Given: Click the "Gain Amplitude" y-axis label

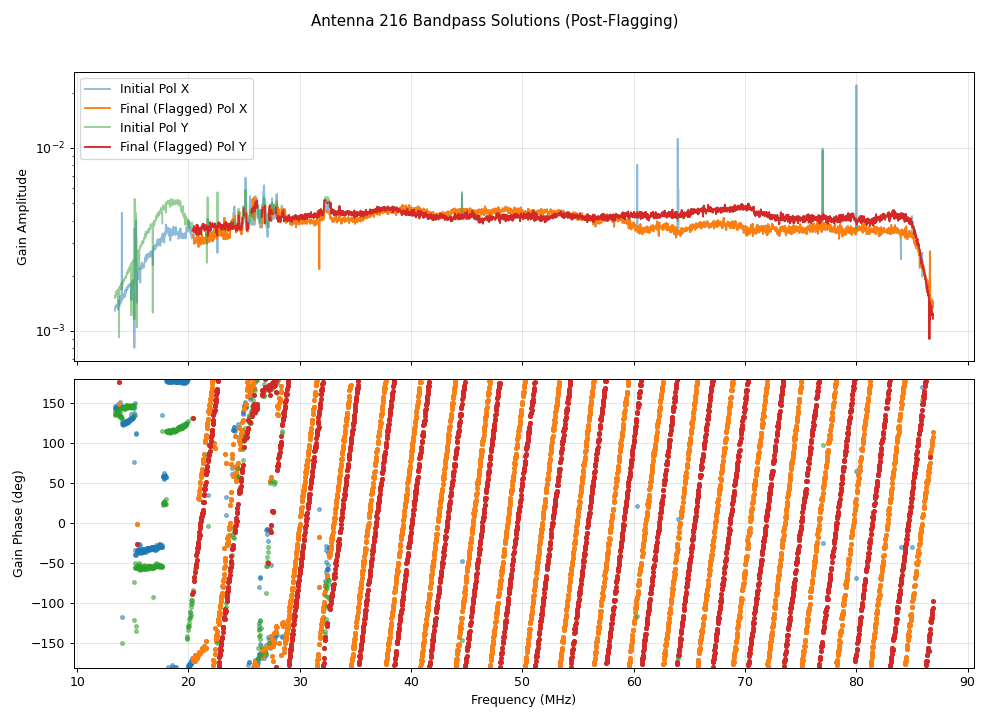Looking at the screenshot, I should (22, 217).
